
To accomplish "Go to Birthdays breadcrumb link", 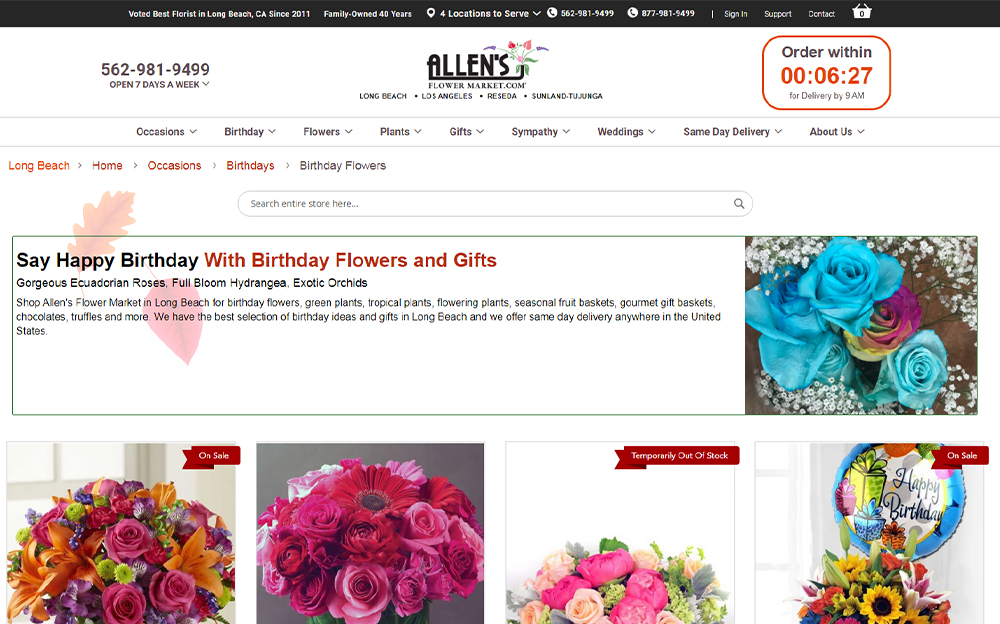I will 250,165.
